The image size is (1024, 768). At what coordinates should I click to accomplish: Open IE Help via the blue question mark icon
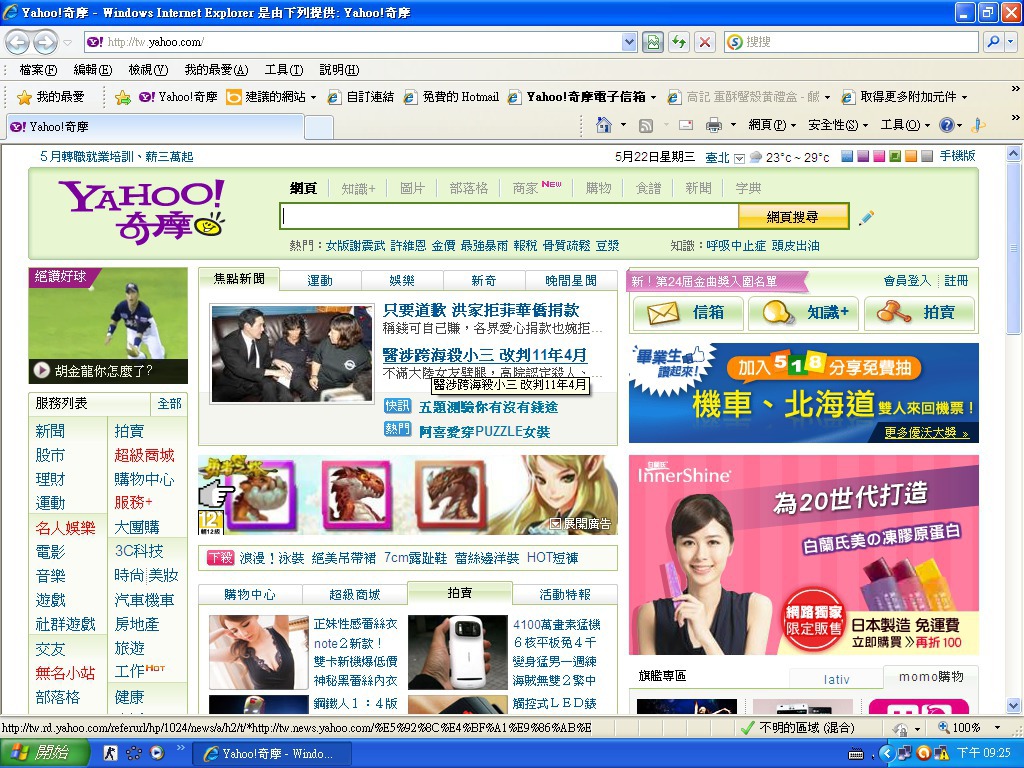coord(946,125)
